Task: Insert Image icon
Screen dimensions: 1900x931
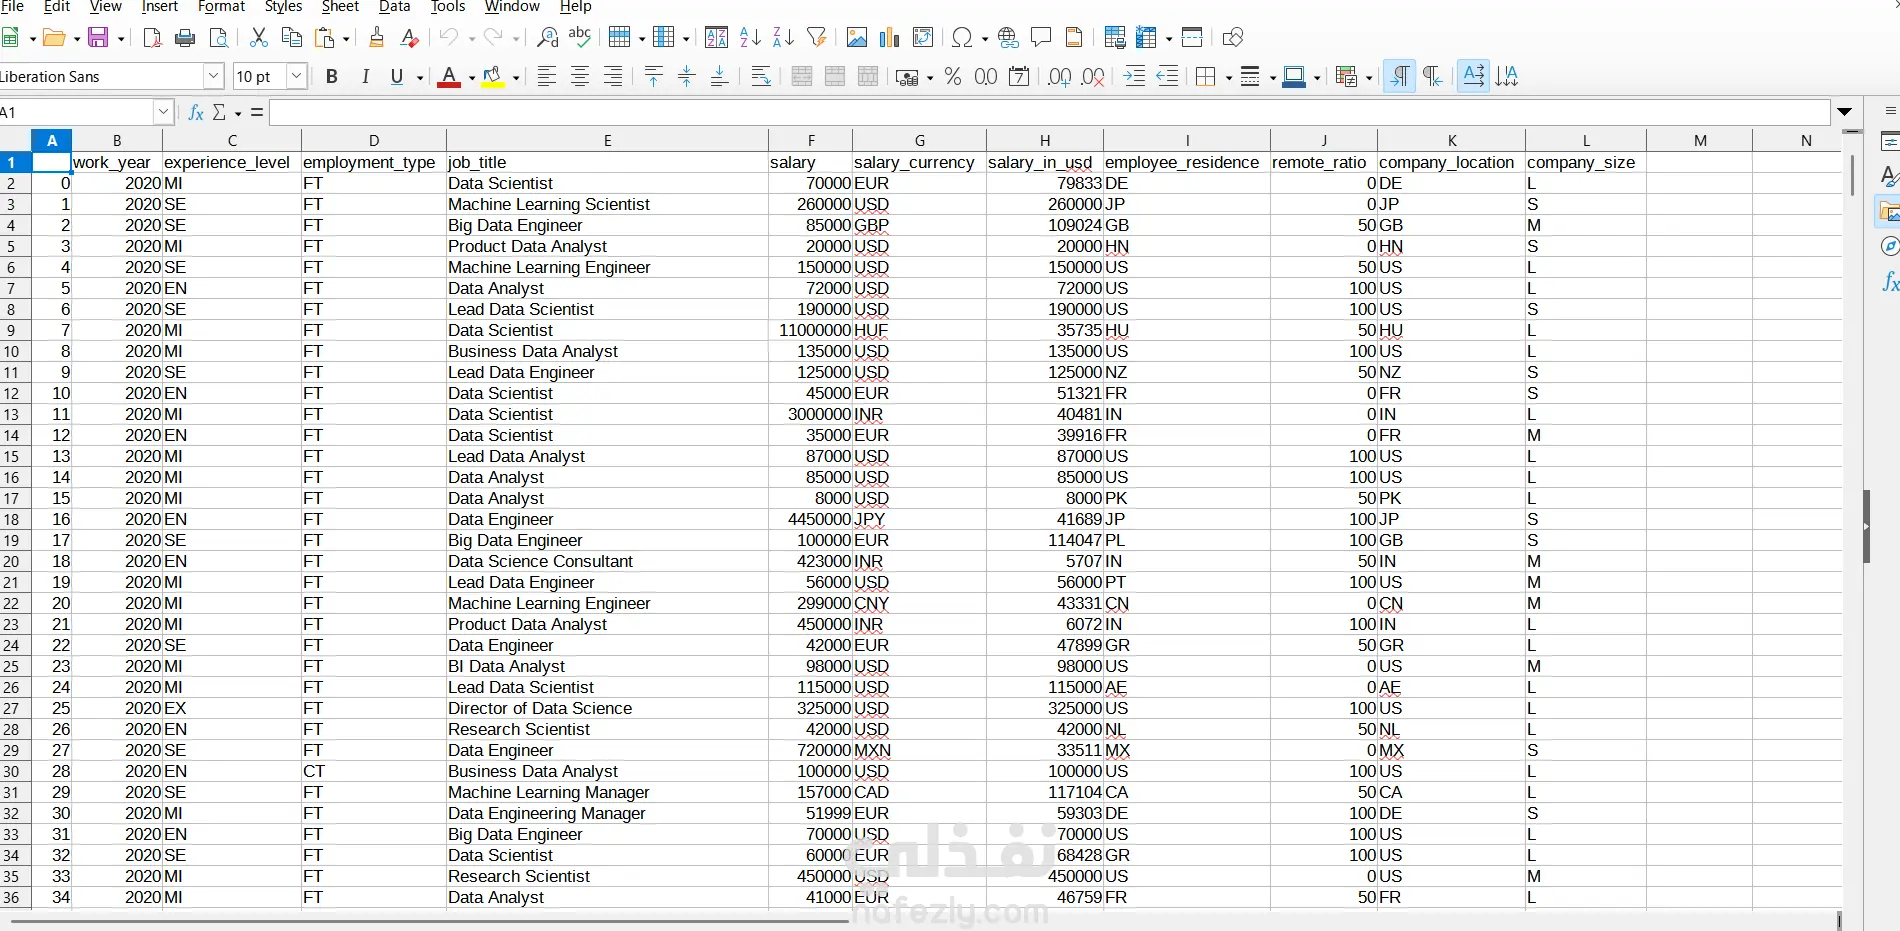Action: pos(857,38)
